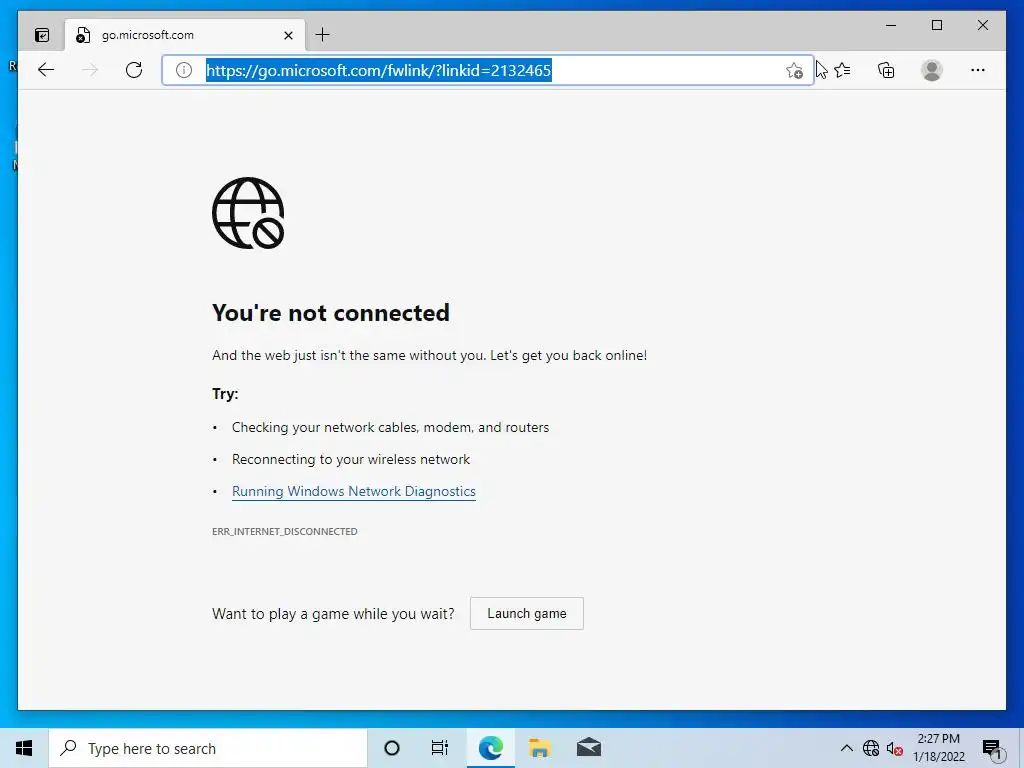The image size is (1024, 768).
Task: Click the Type here to search box
Action: 208,748
